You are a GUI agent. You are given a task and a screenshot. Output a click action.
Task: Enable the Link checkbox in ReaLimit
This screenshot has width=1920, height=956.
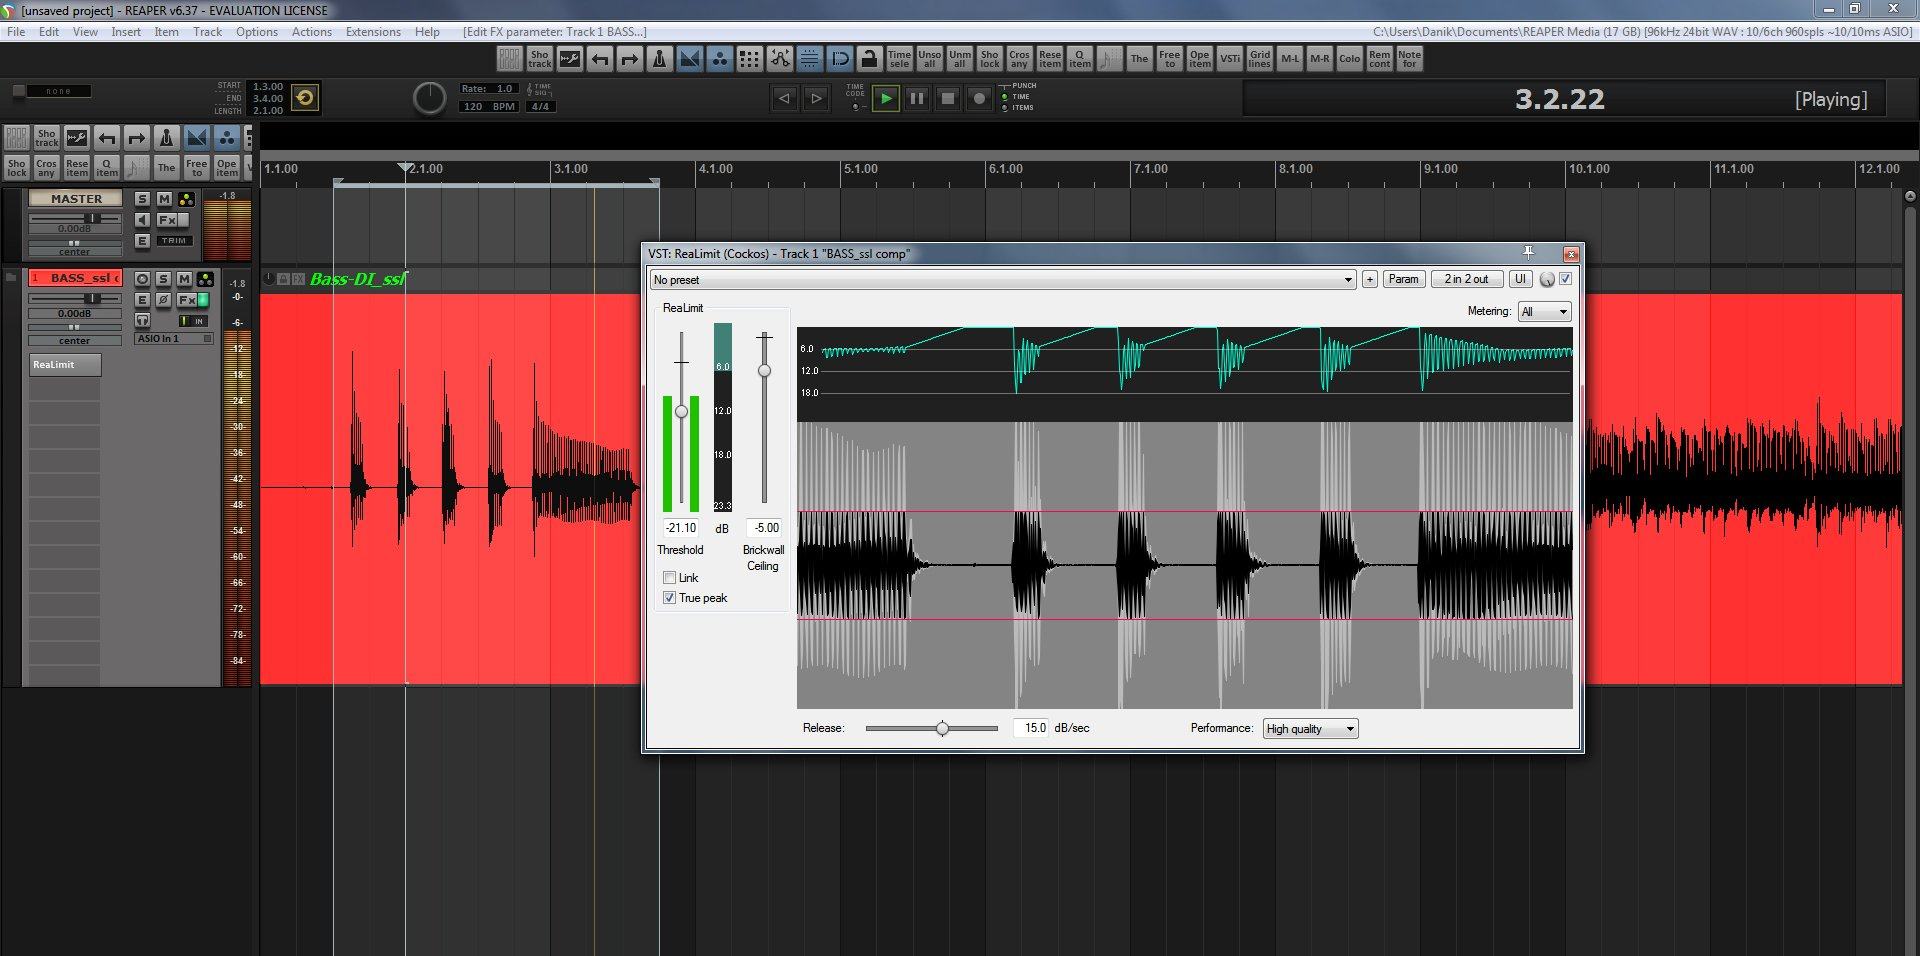[x=669, y=578]
